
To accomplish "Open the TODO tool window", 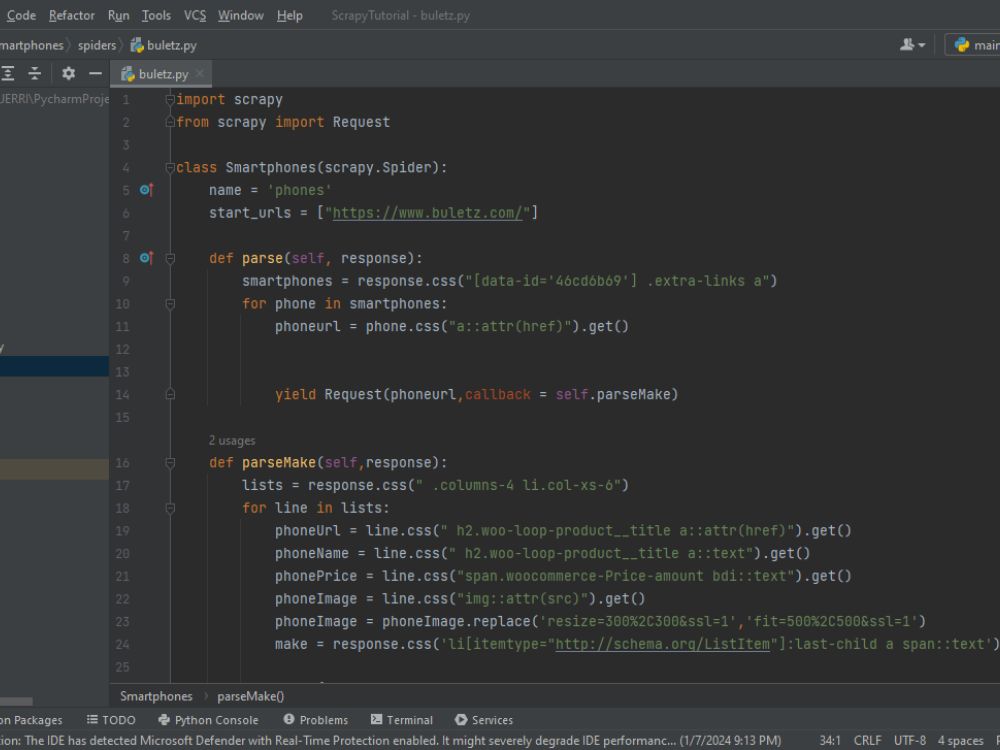I will click(x=112, y=720).
